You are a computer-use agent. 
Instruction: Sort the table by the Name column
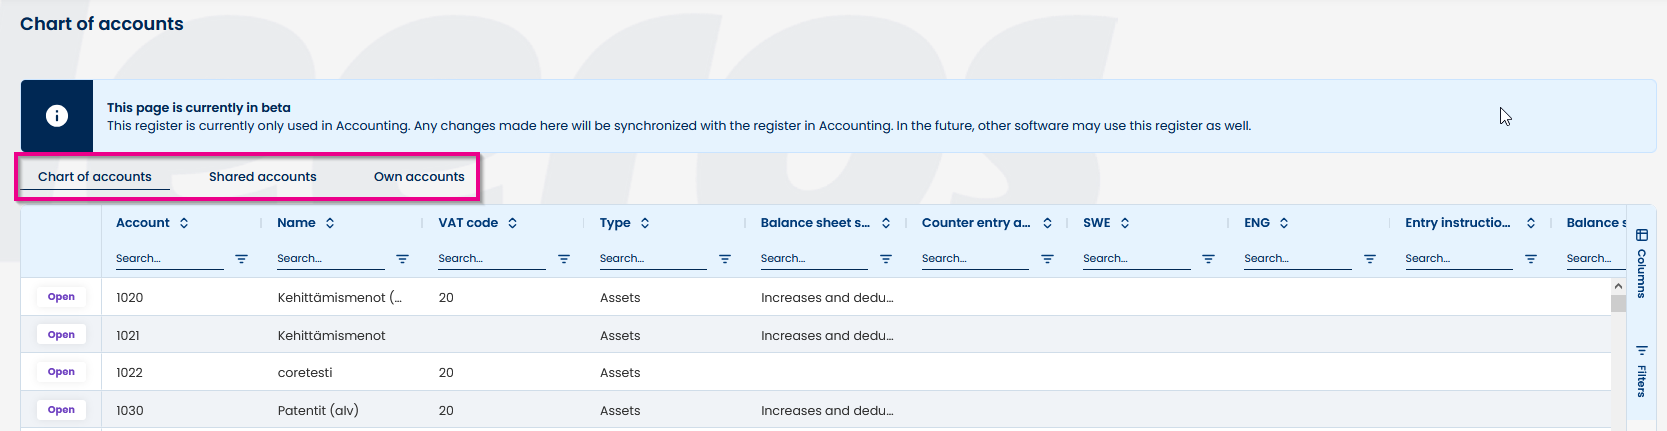(x=330, y=223)
